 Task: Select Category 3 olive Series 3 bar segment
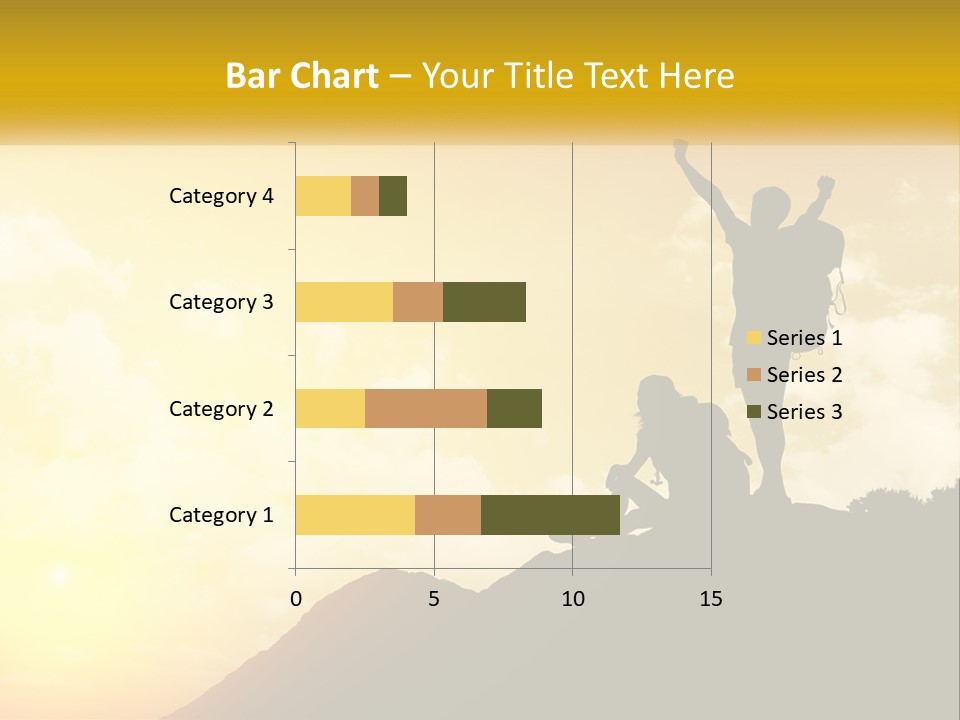pos(484,302)
